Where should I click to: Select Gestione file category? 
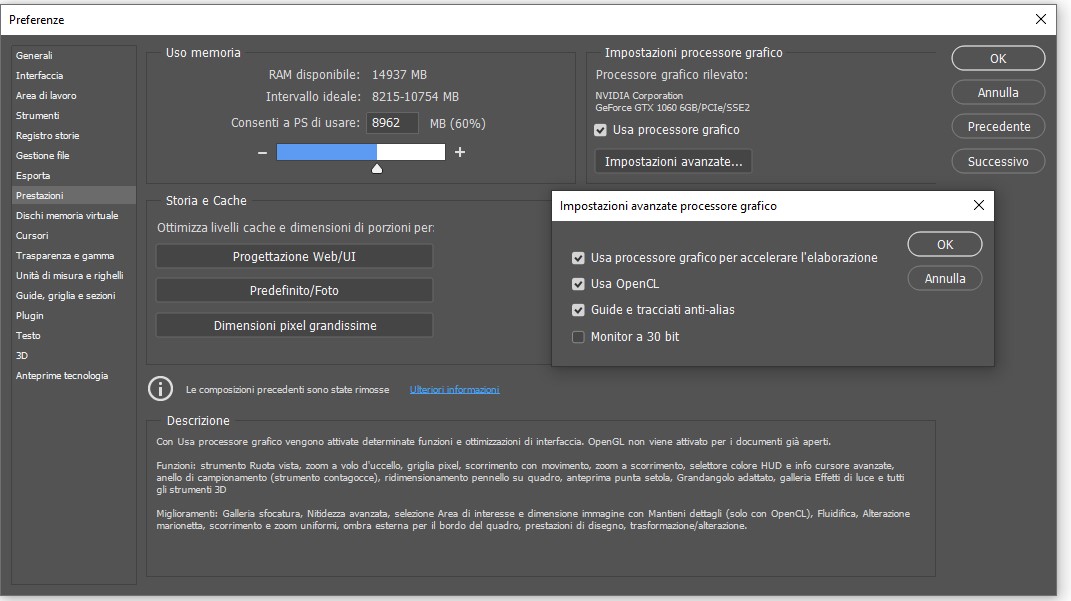click(74, 155)
